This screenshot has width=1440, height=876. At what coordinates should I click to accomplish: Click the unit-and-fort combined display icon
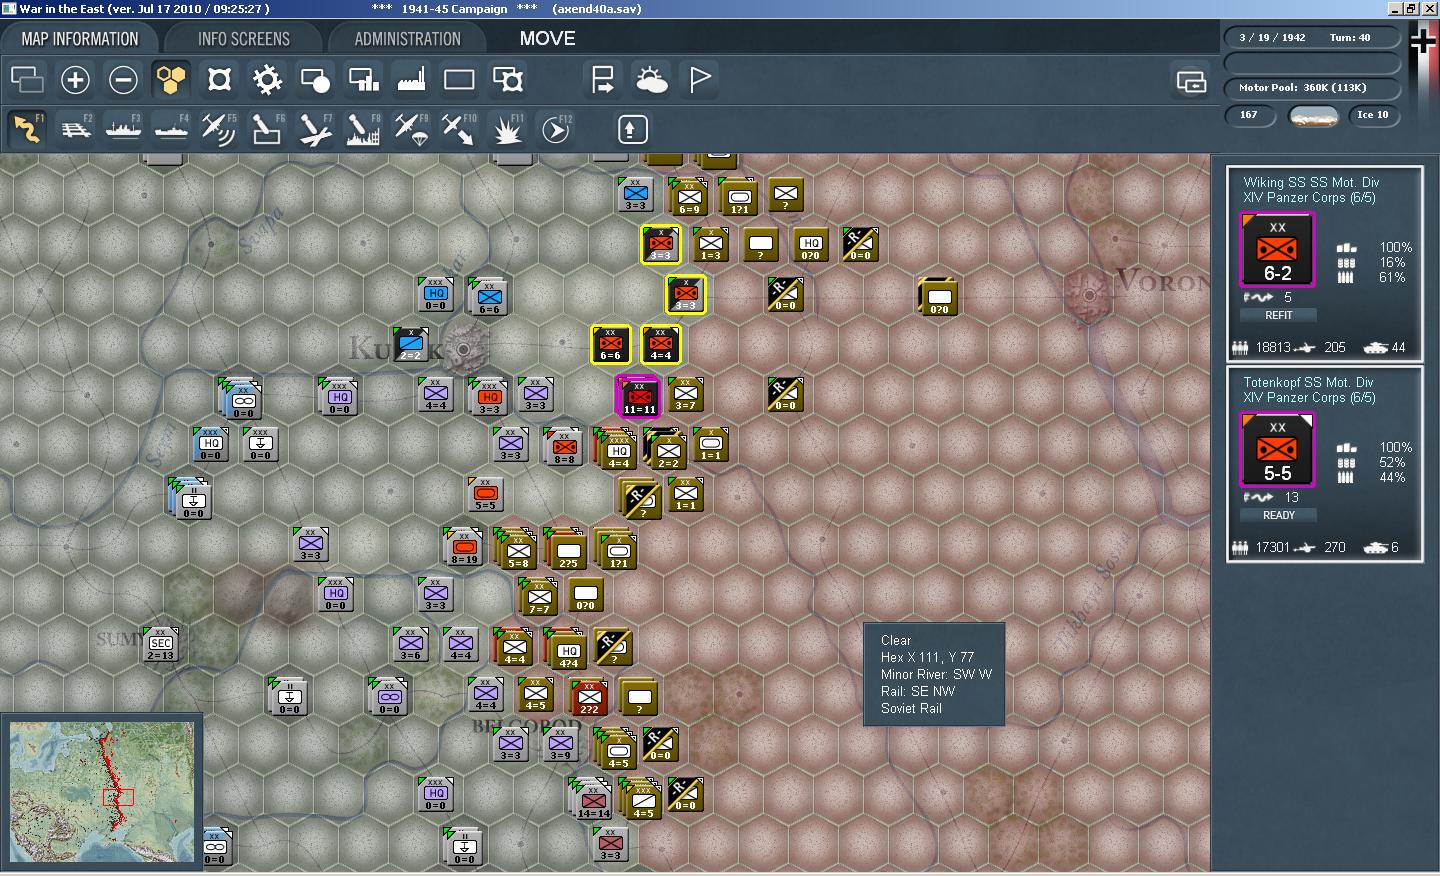tap(507, 80)
